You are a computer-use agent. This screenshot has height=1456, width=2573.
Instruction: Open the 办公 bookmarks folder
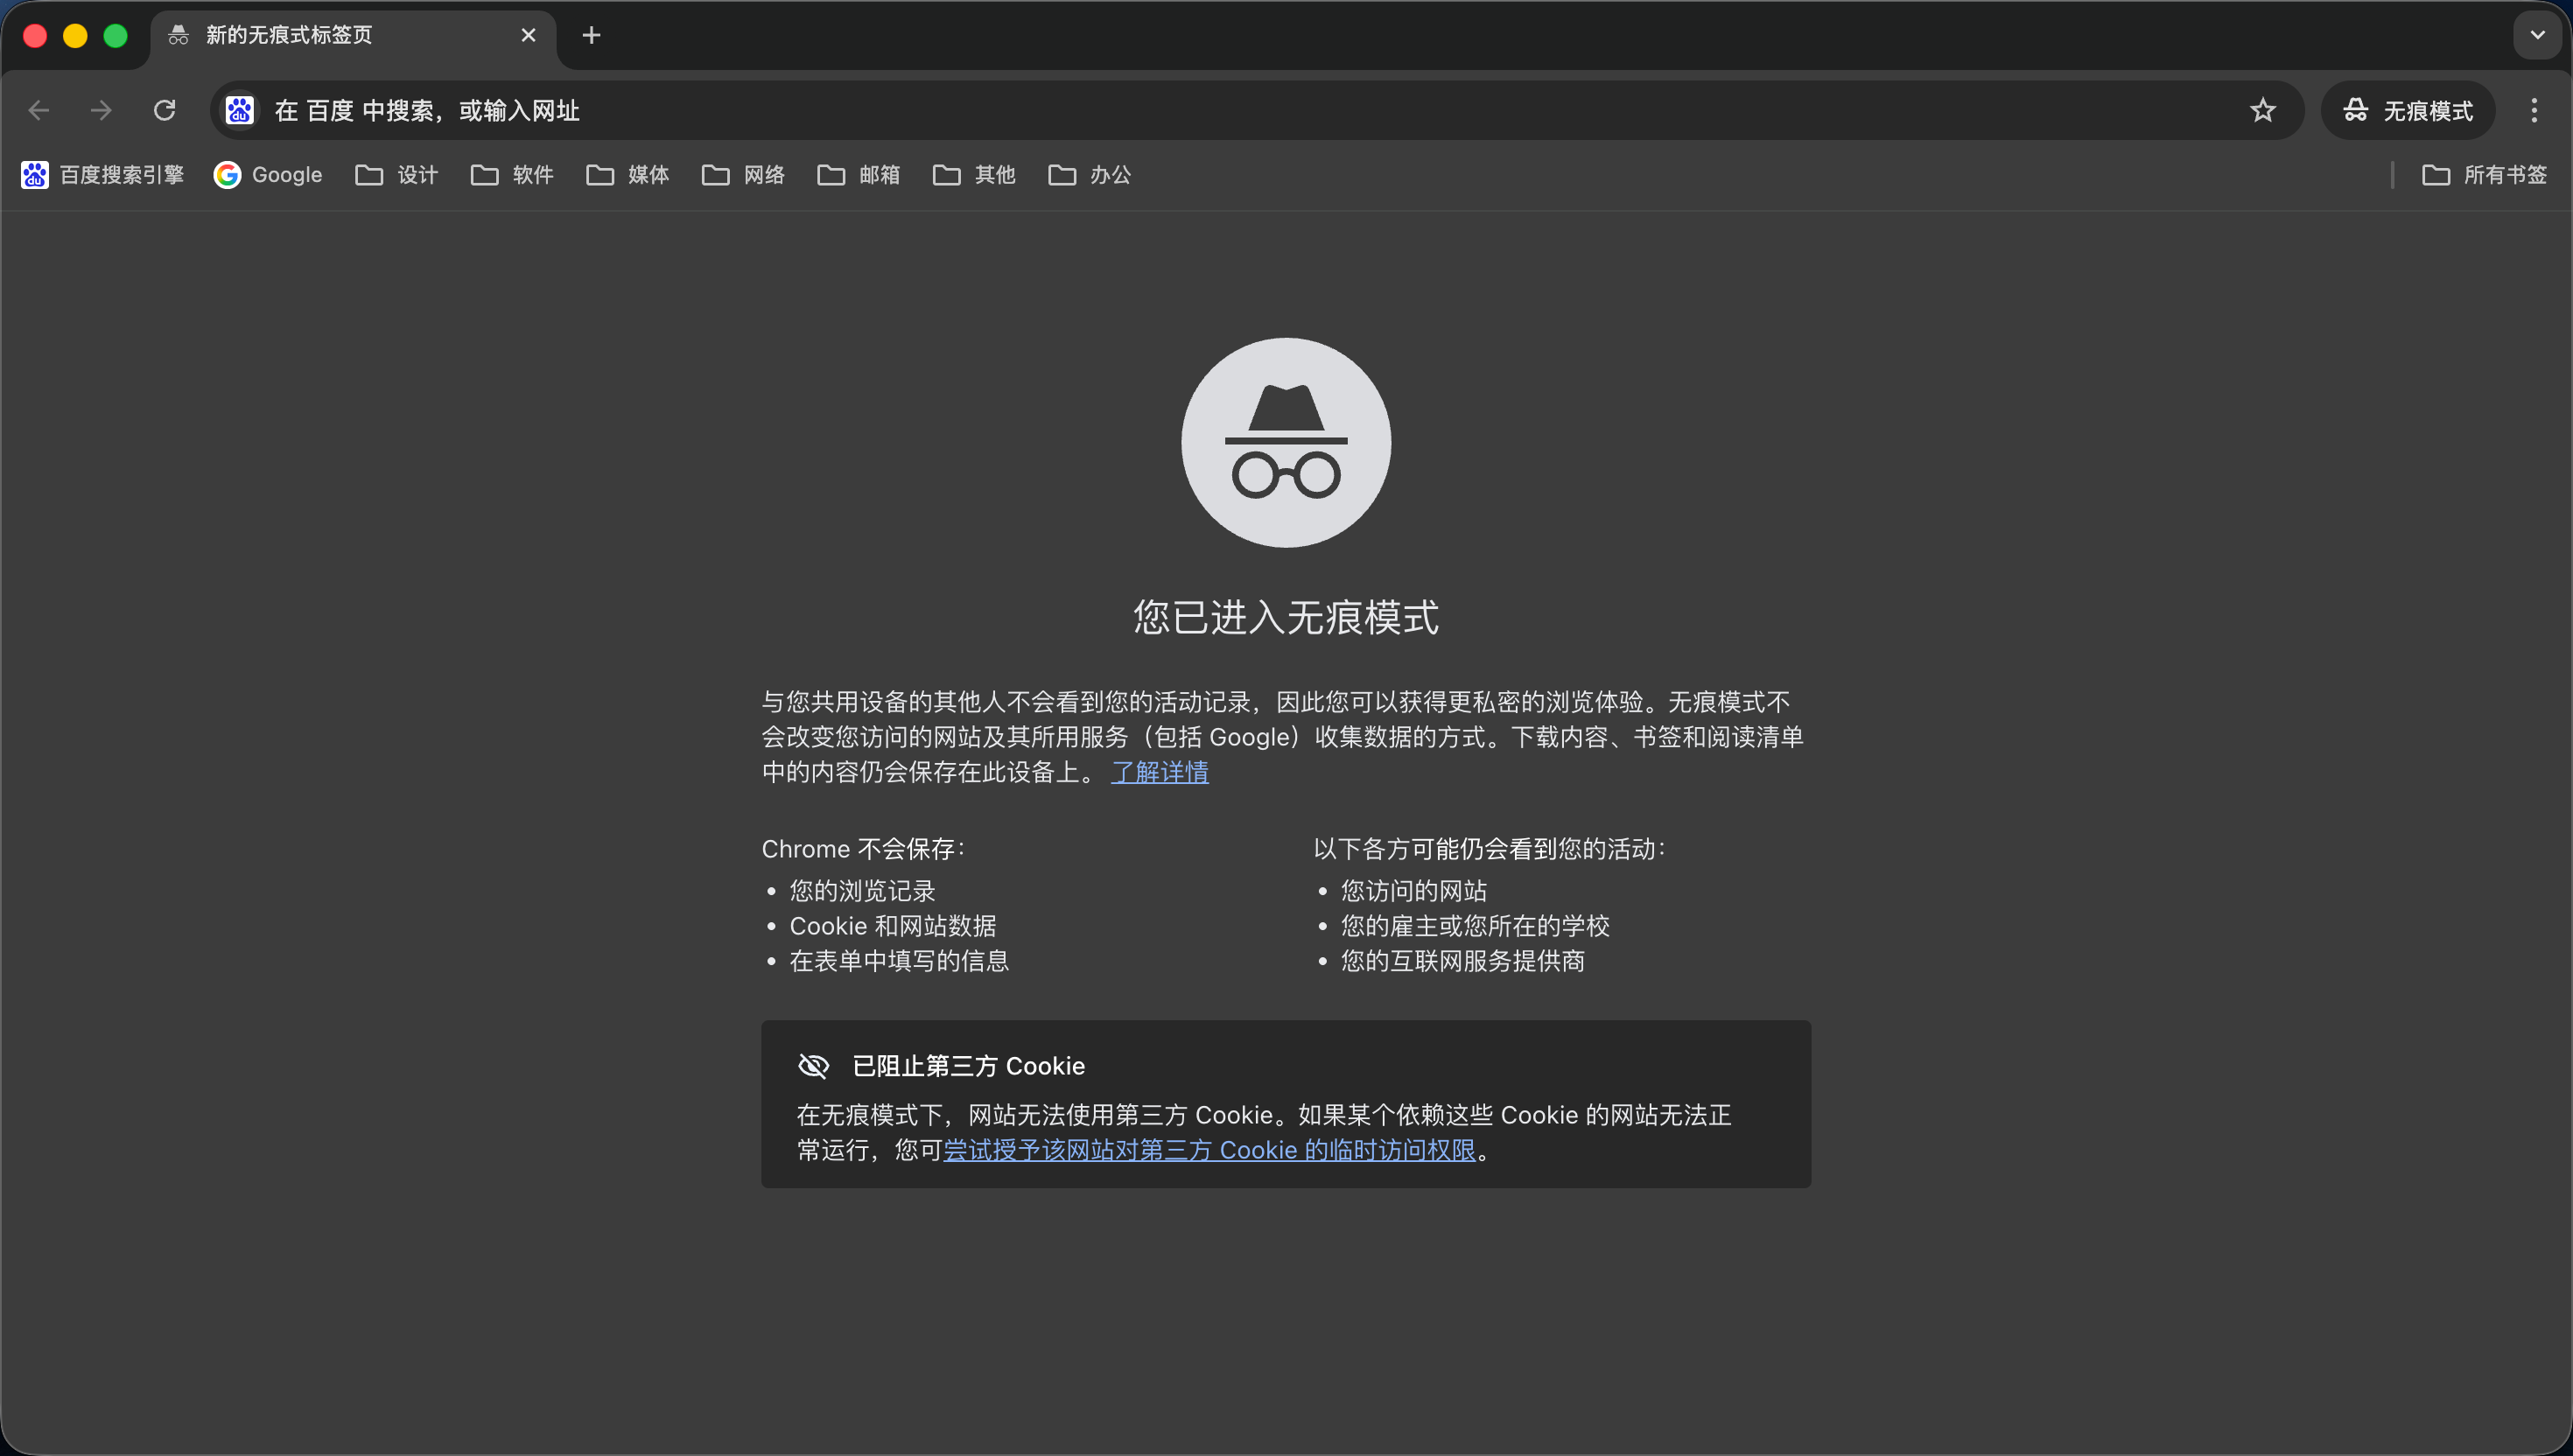pos(1090,174)
